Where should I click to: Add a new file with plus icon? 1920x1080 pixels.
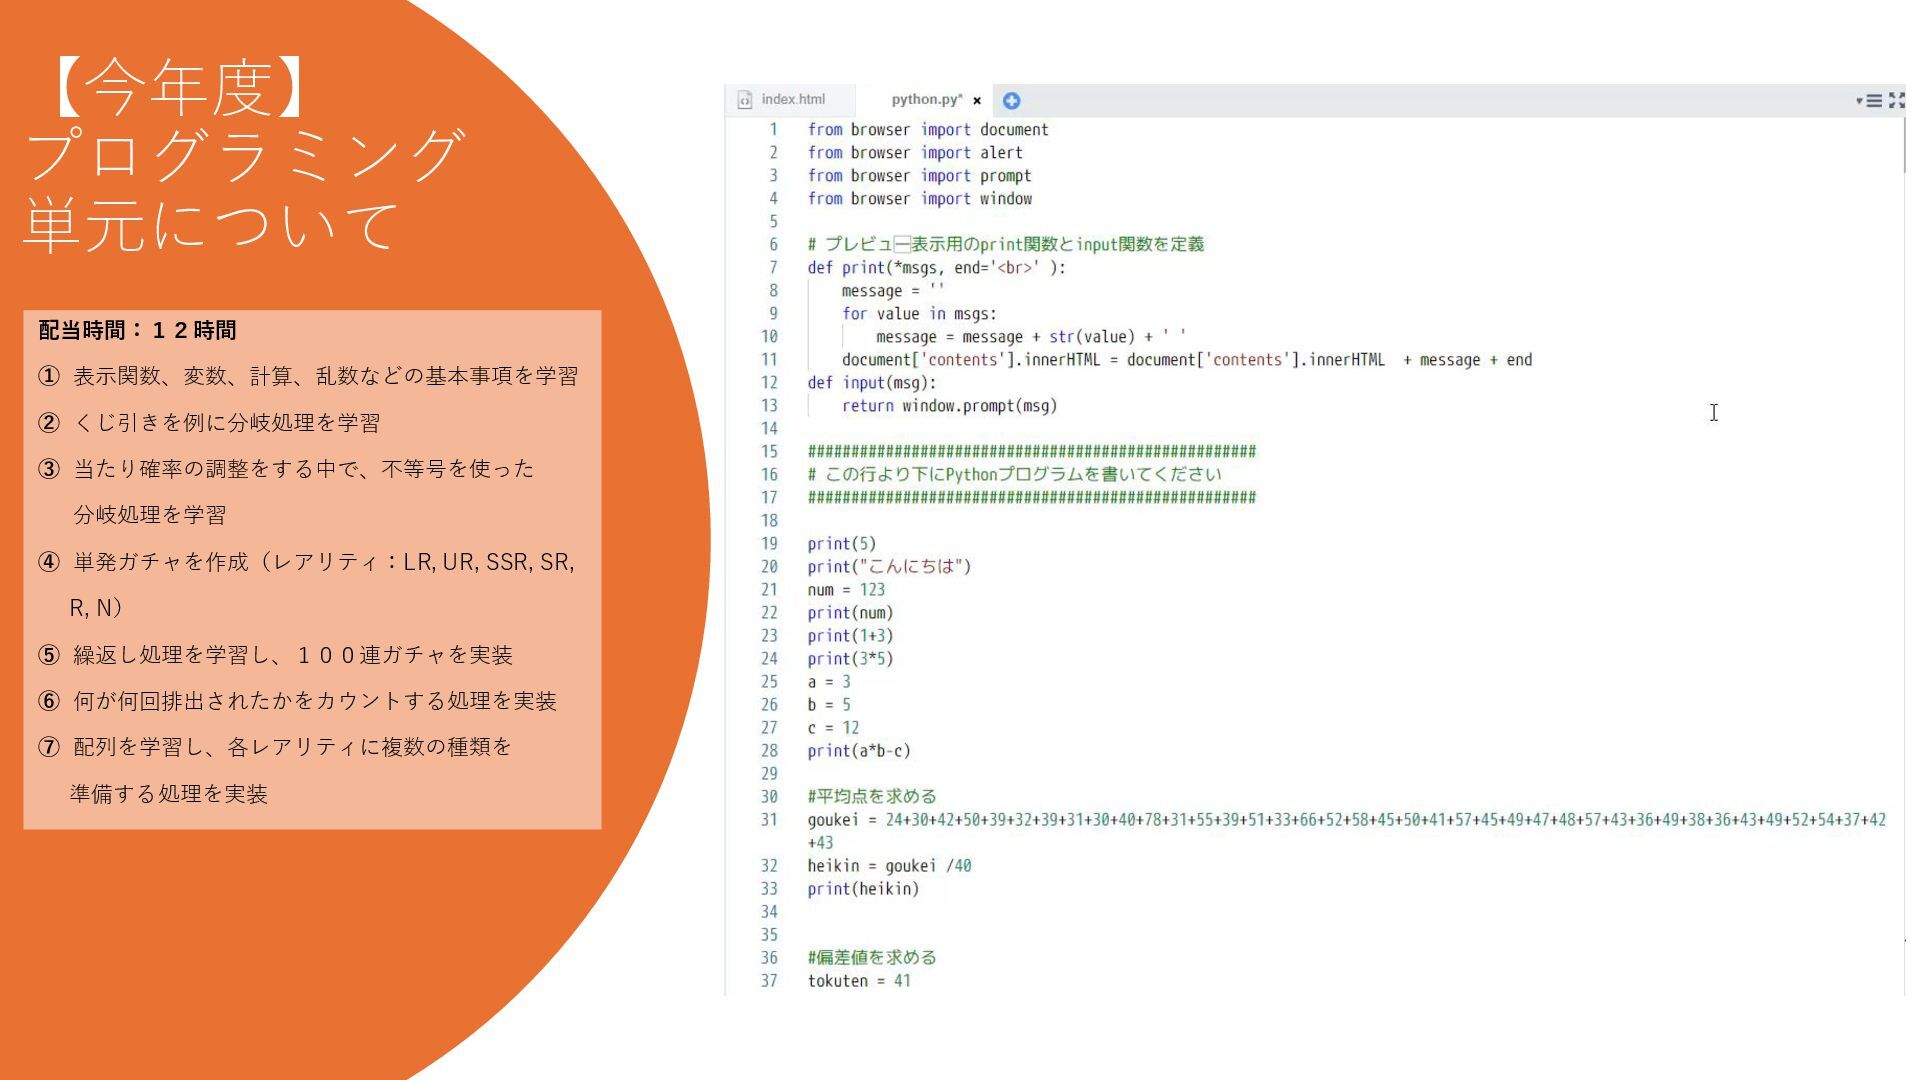pos(1011,100)
